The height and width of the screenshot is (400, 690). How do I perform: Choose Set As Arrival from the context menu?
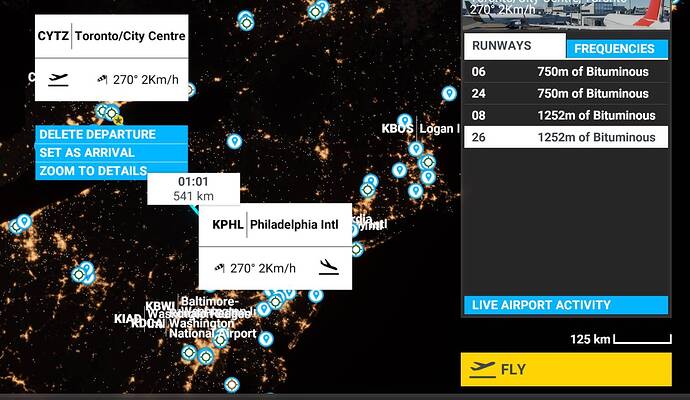[x=112, y=153]
